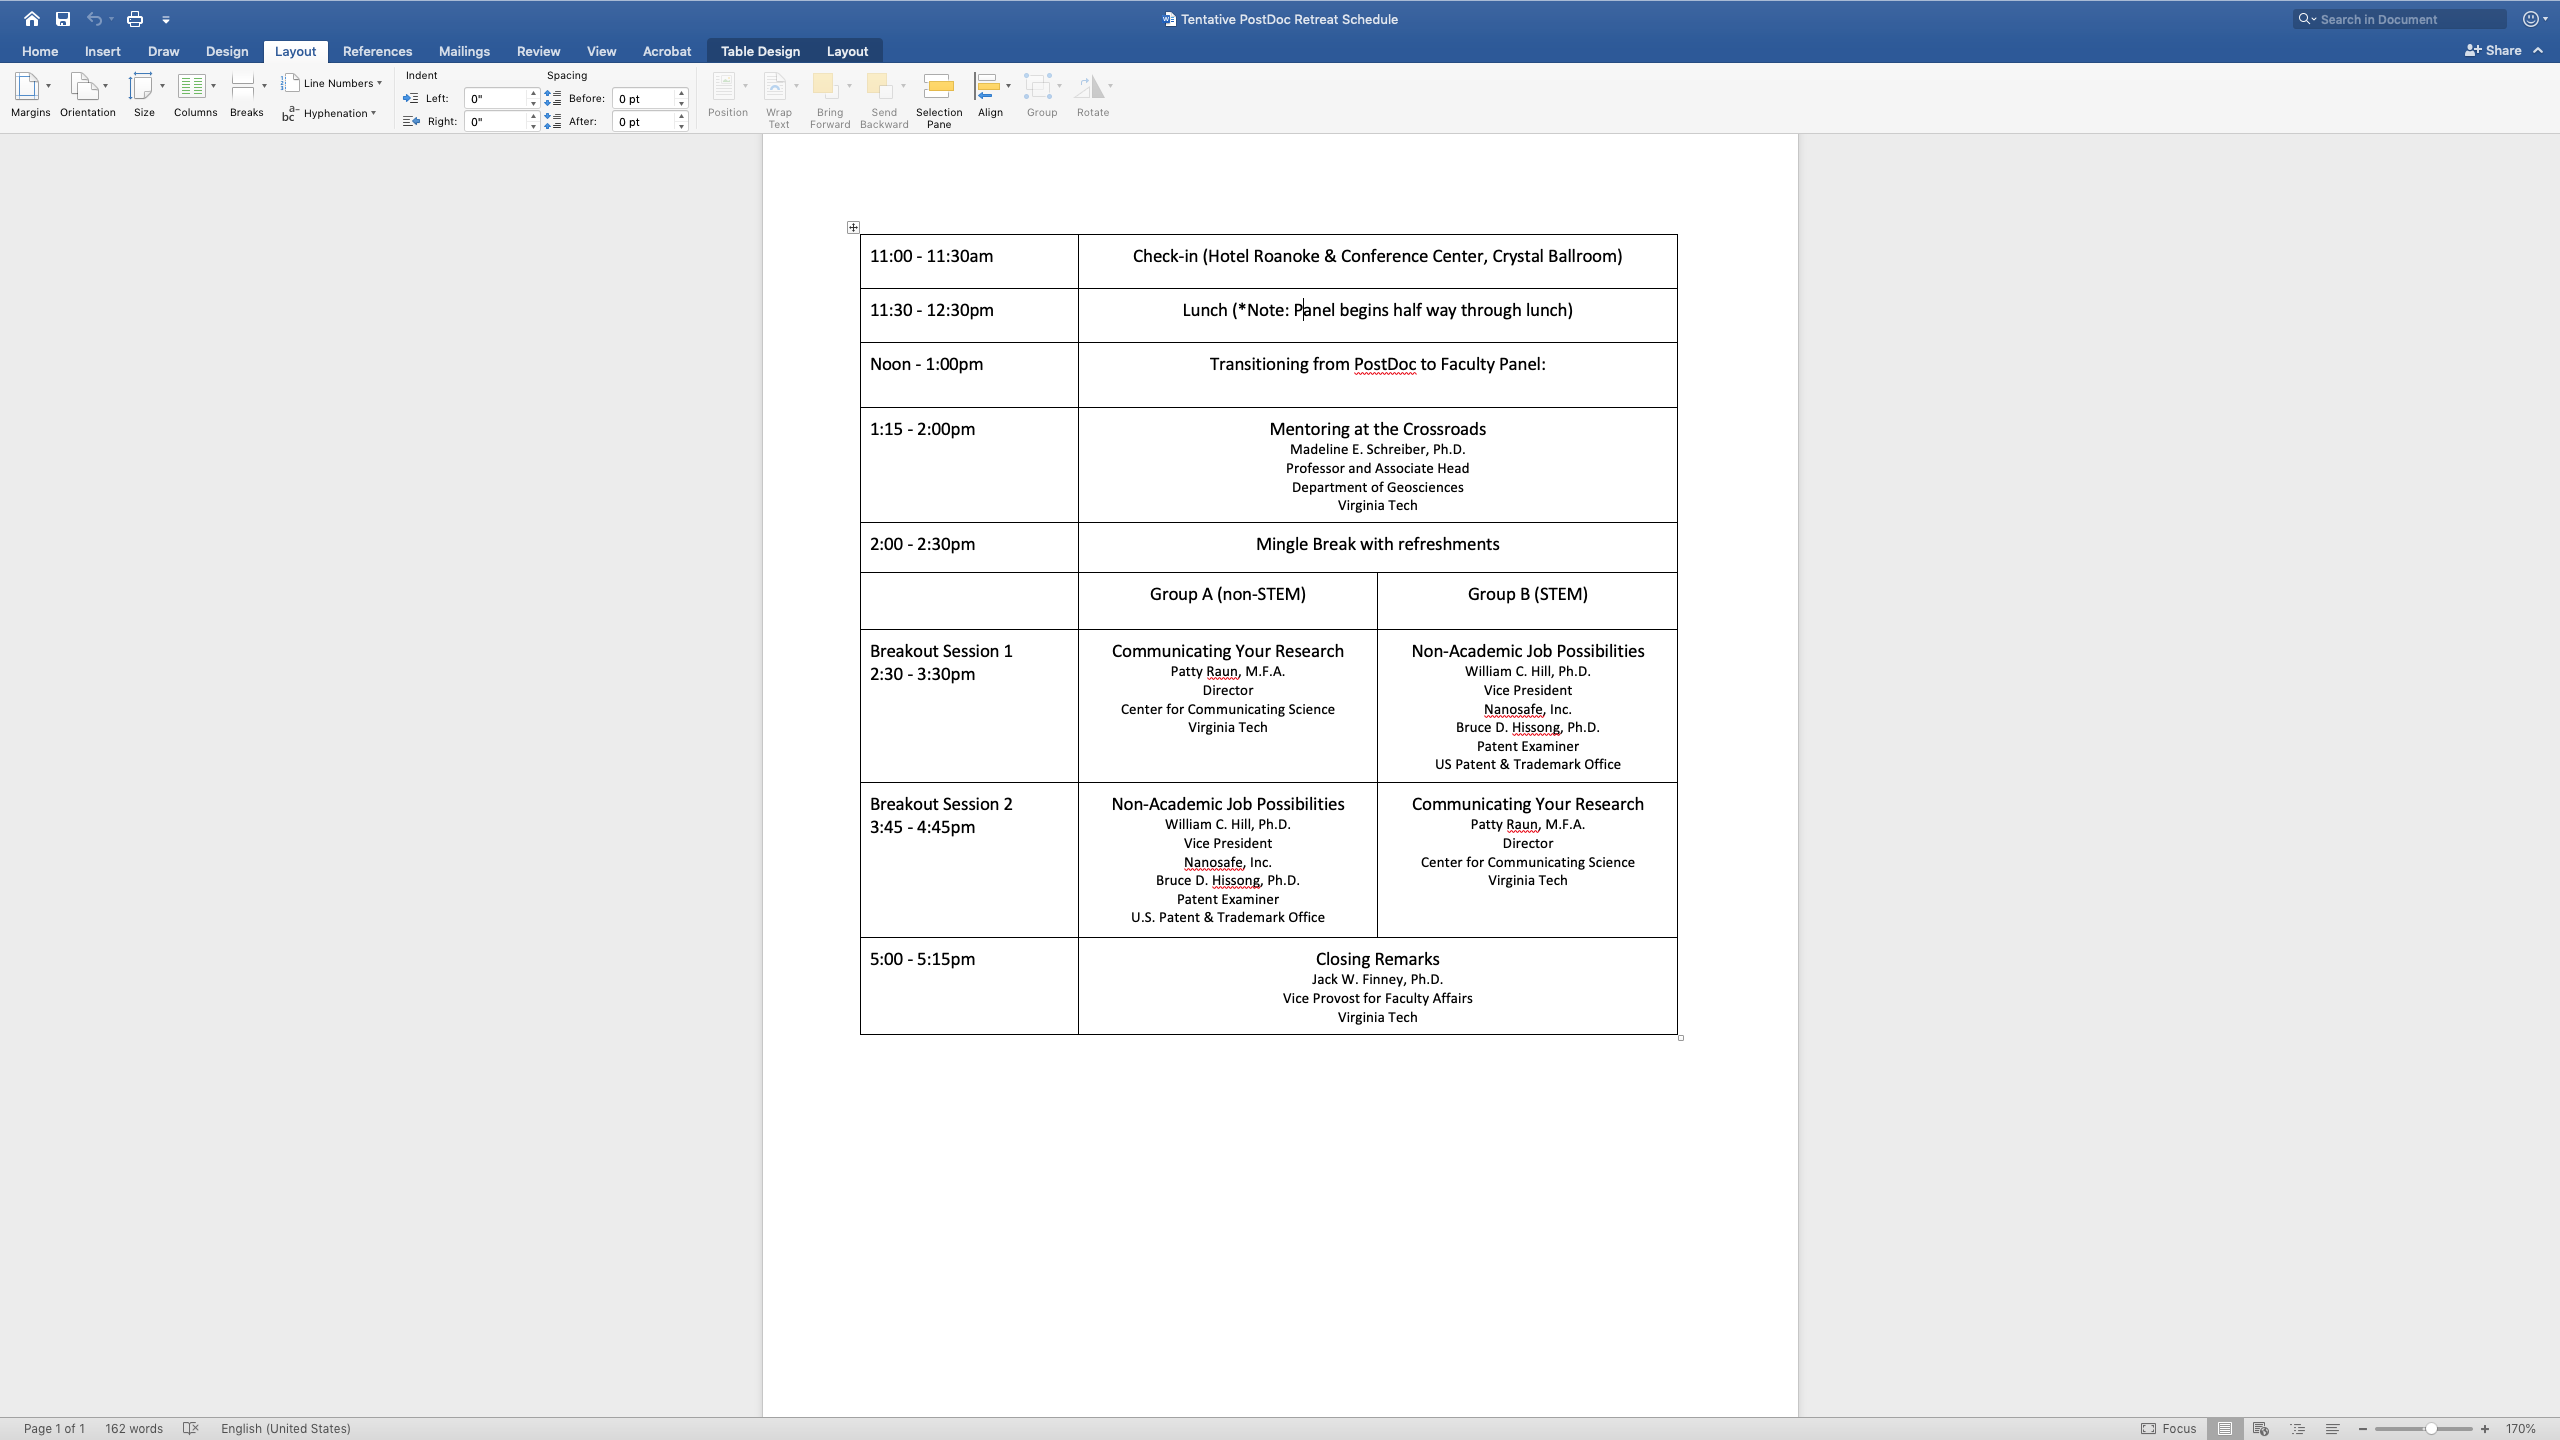Switch to the table Layout tab
Viewport: 2560px width, 1440px height.
coord(847,51)
